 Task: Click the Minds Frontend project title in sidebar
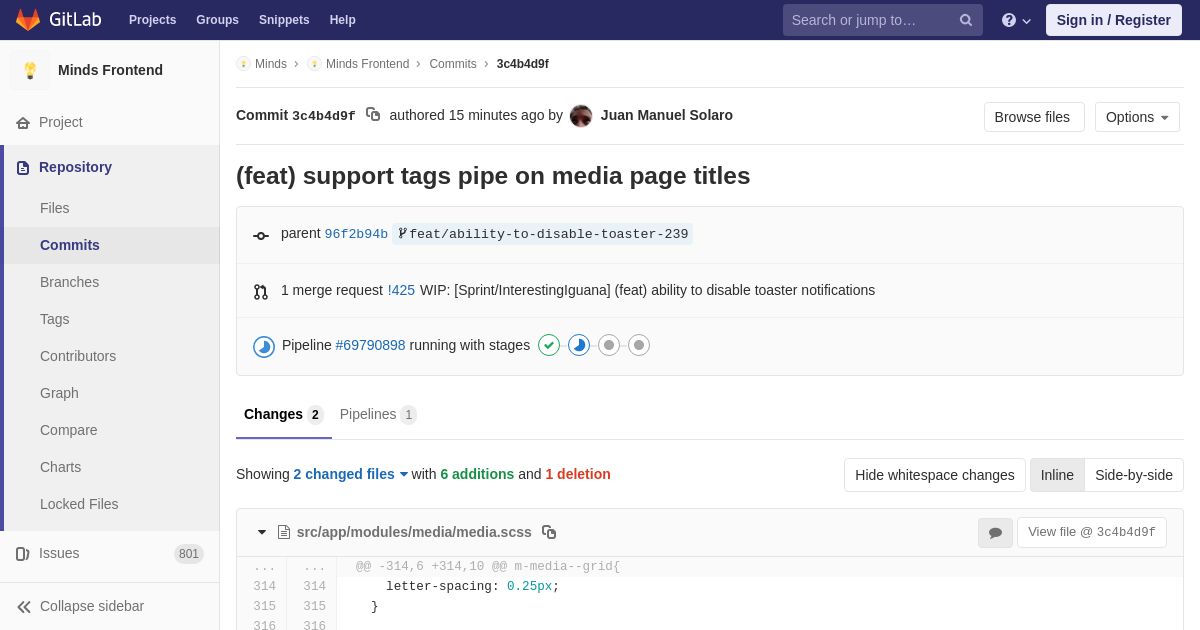click(110, 70)
